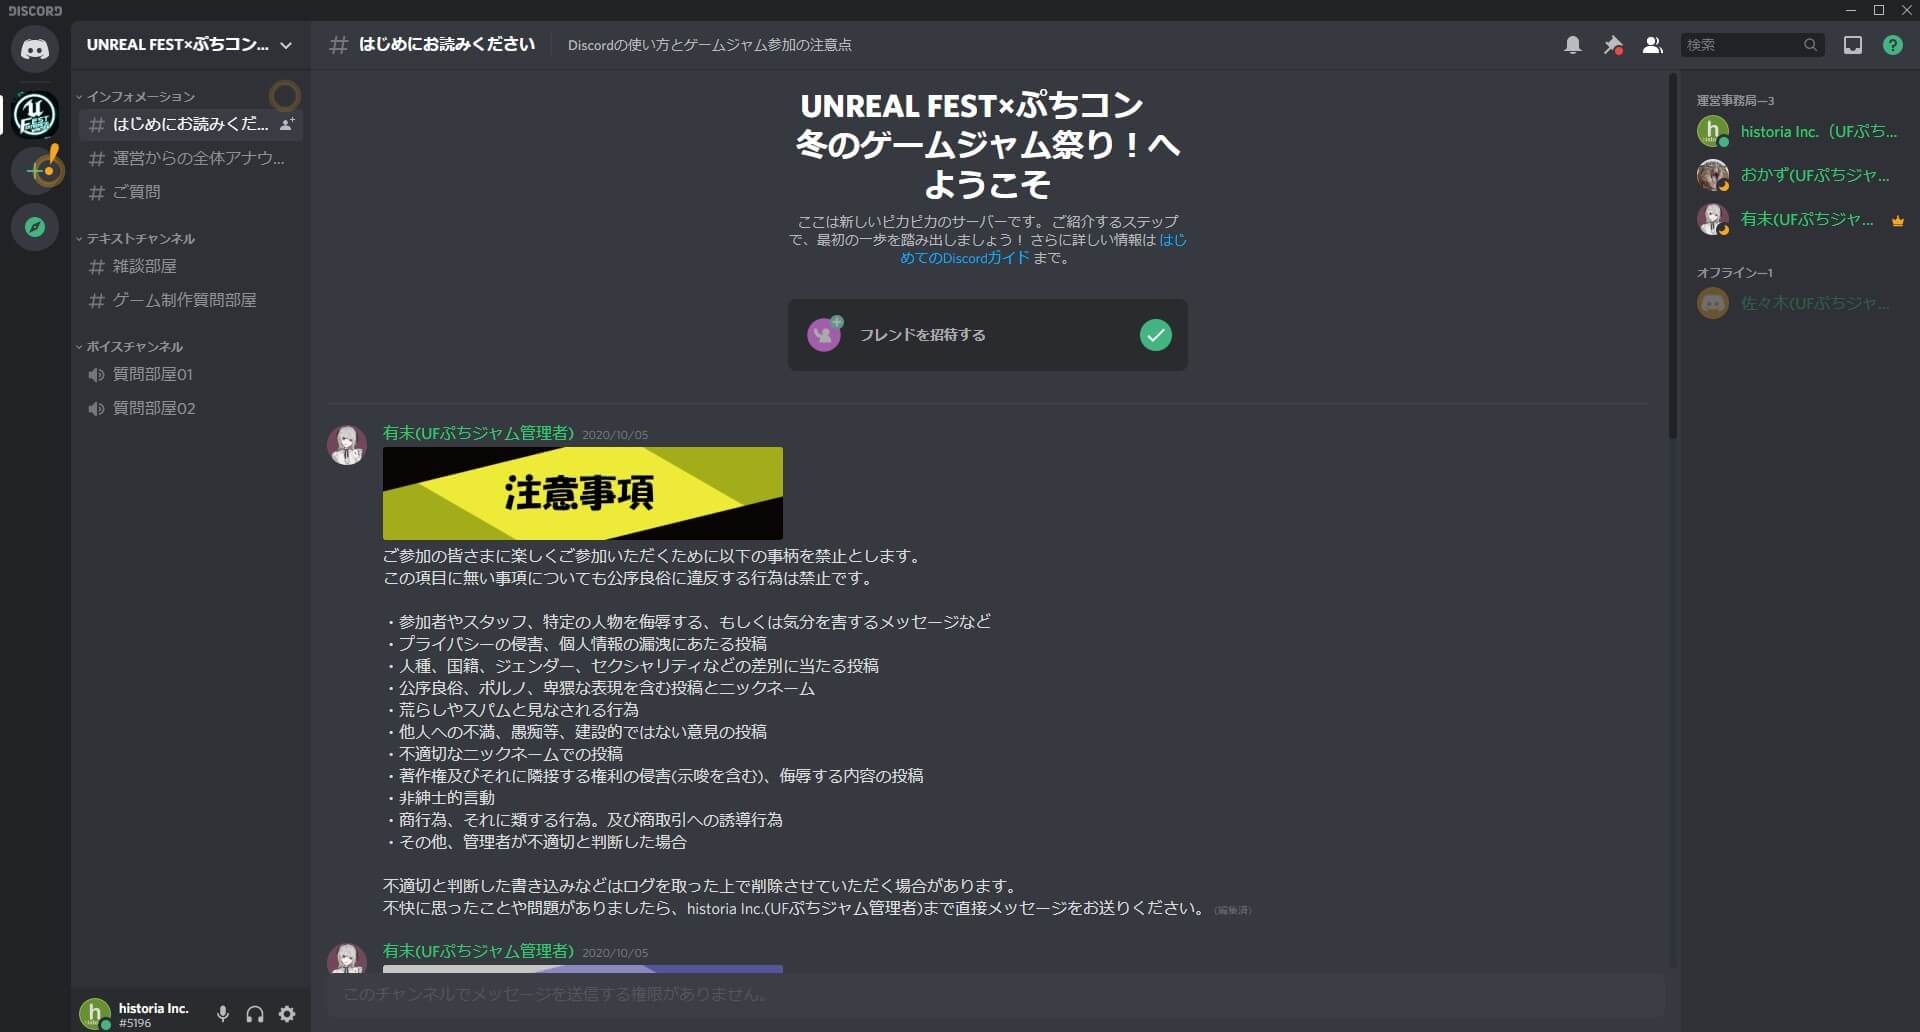
Task: Select the UNREAL FEST server icon
Action: pos(35,114)
